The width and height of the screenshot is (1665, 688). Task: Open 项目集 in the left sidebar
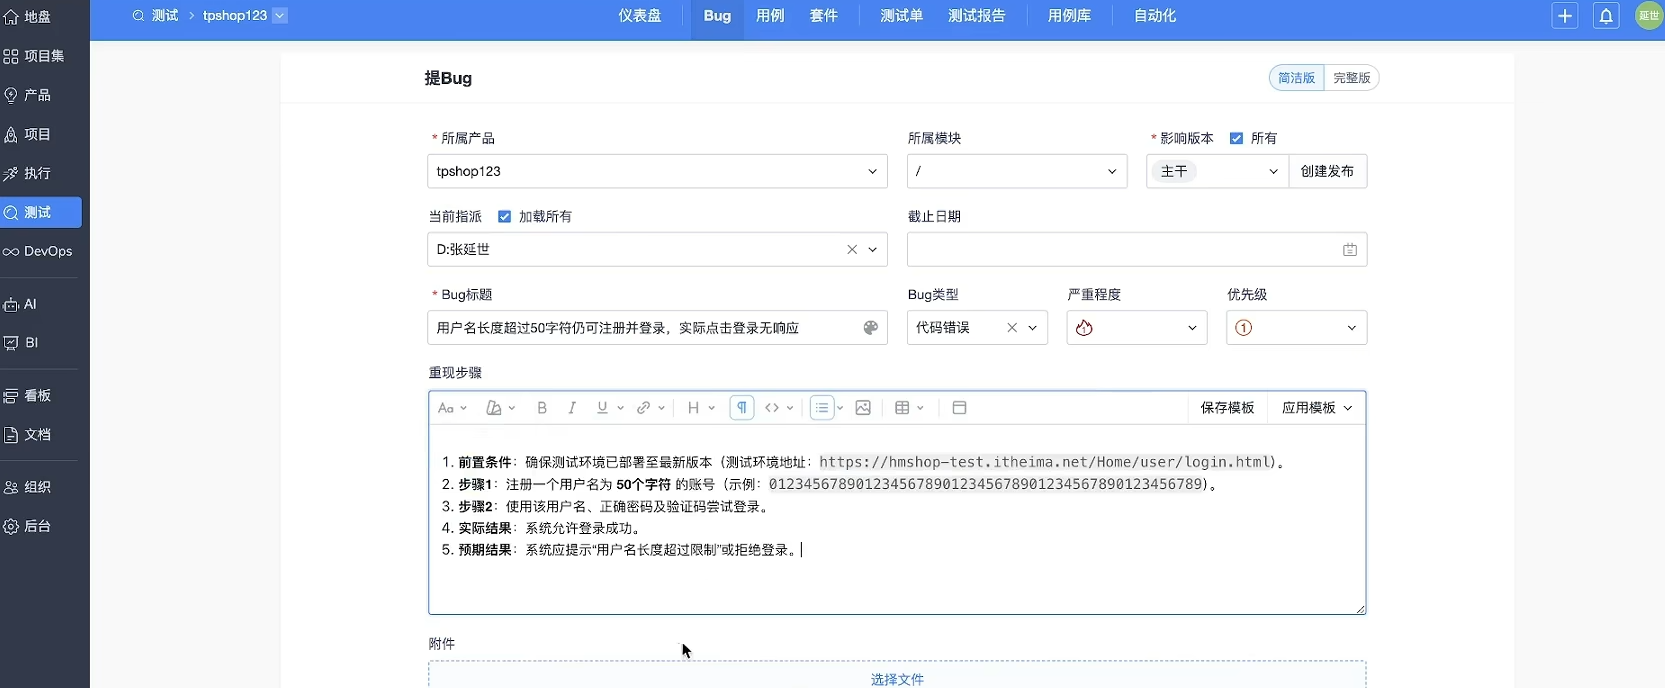coord(34,56)
